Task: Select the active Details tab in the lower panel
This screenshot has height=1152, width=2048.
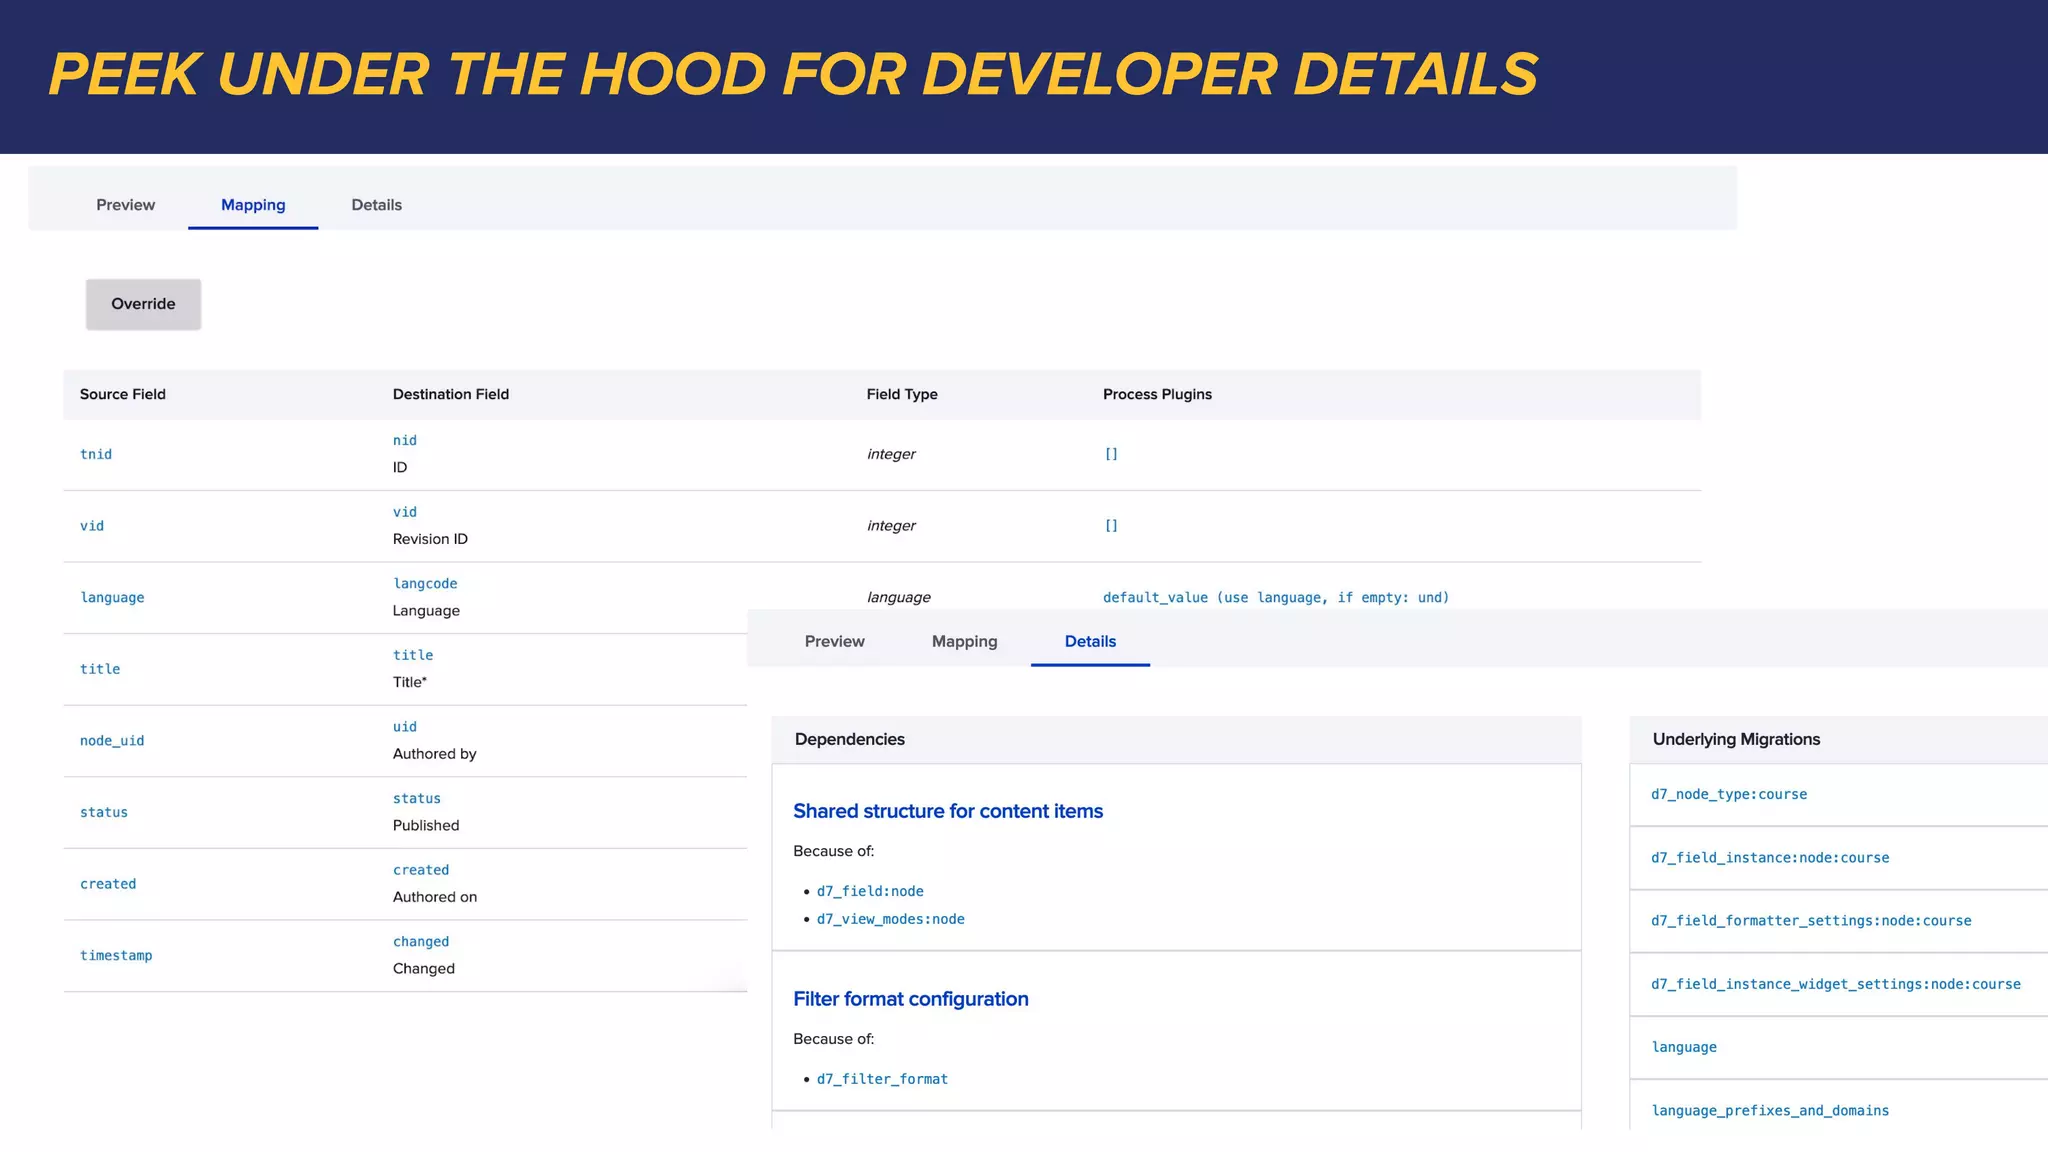Action: click(x=1090, y=642)
